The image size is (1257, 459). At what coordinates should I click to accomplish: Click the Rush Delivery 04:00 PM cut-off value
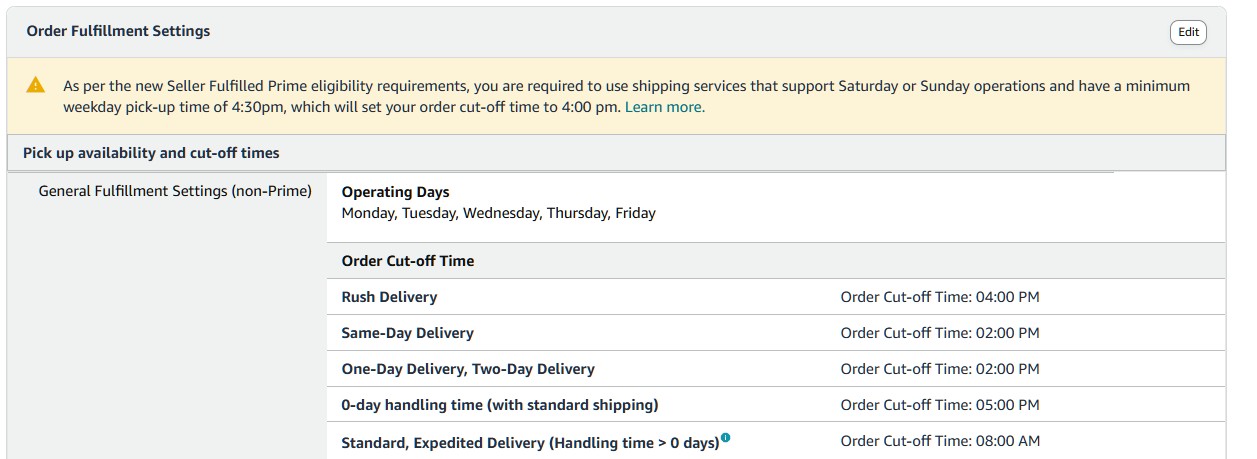pos(940,297)
